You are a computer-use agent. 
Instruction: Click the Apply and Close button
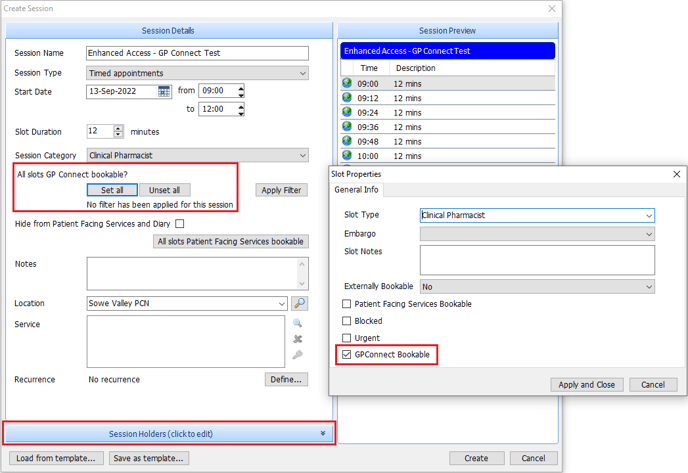click(587, 384)
